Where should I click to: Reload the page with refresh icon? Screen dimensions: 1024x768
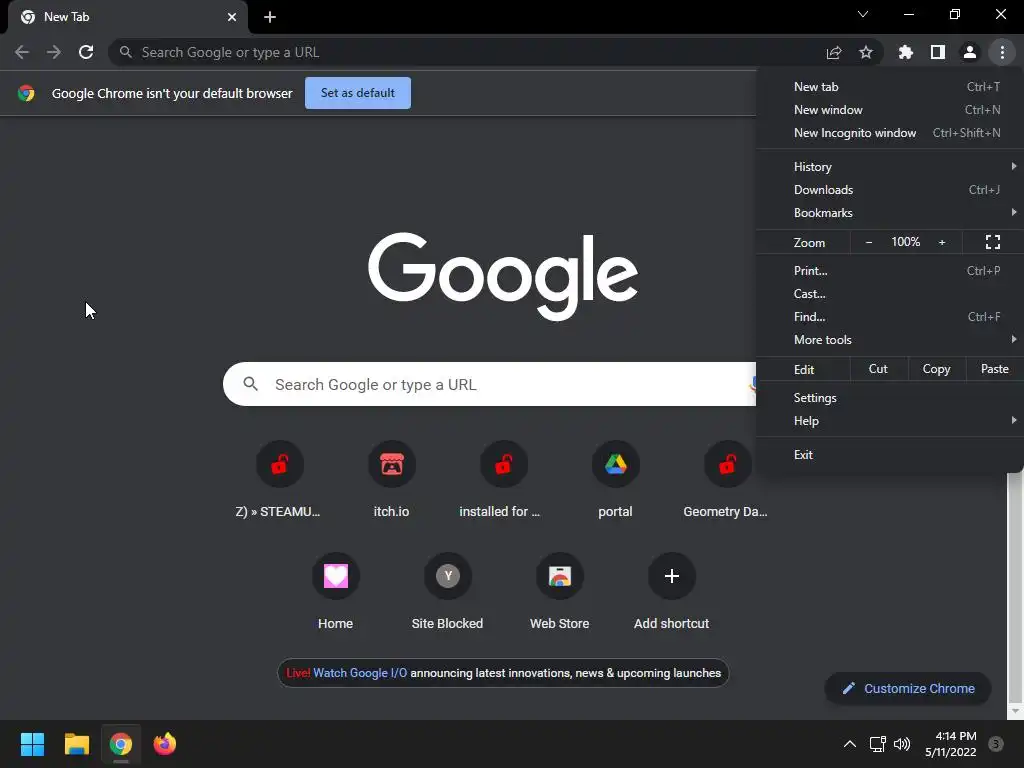(x=86, y=52)
